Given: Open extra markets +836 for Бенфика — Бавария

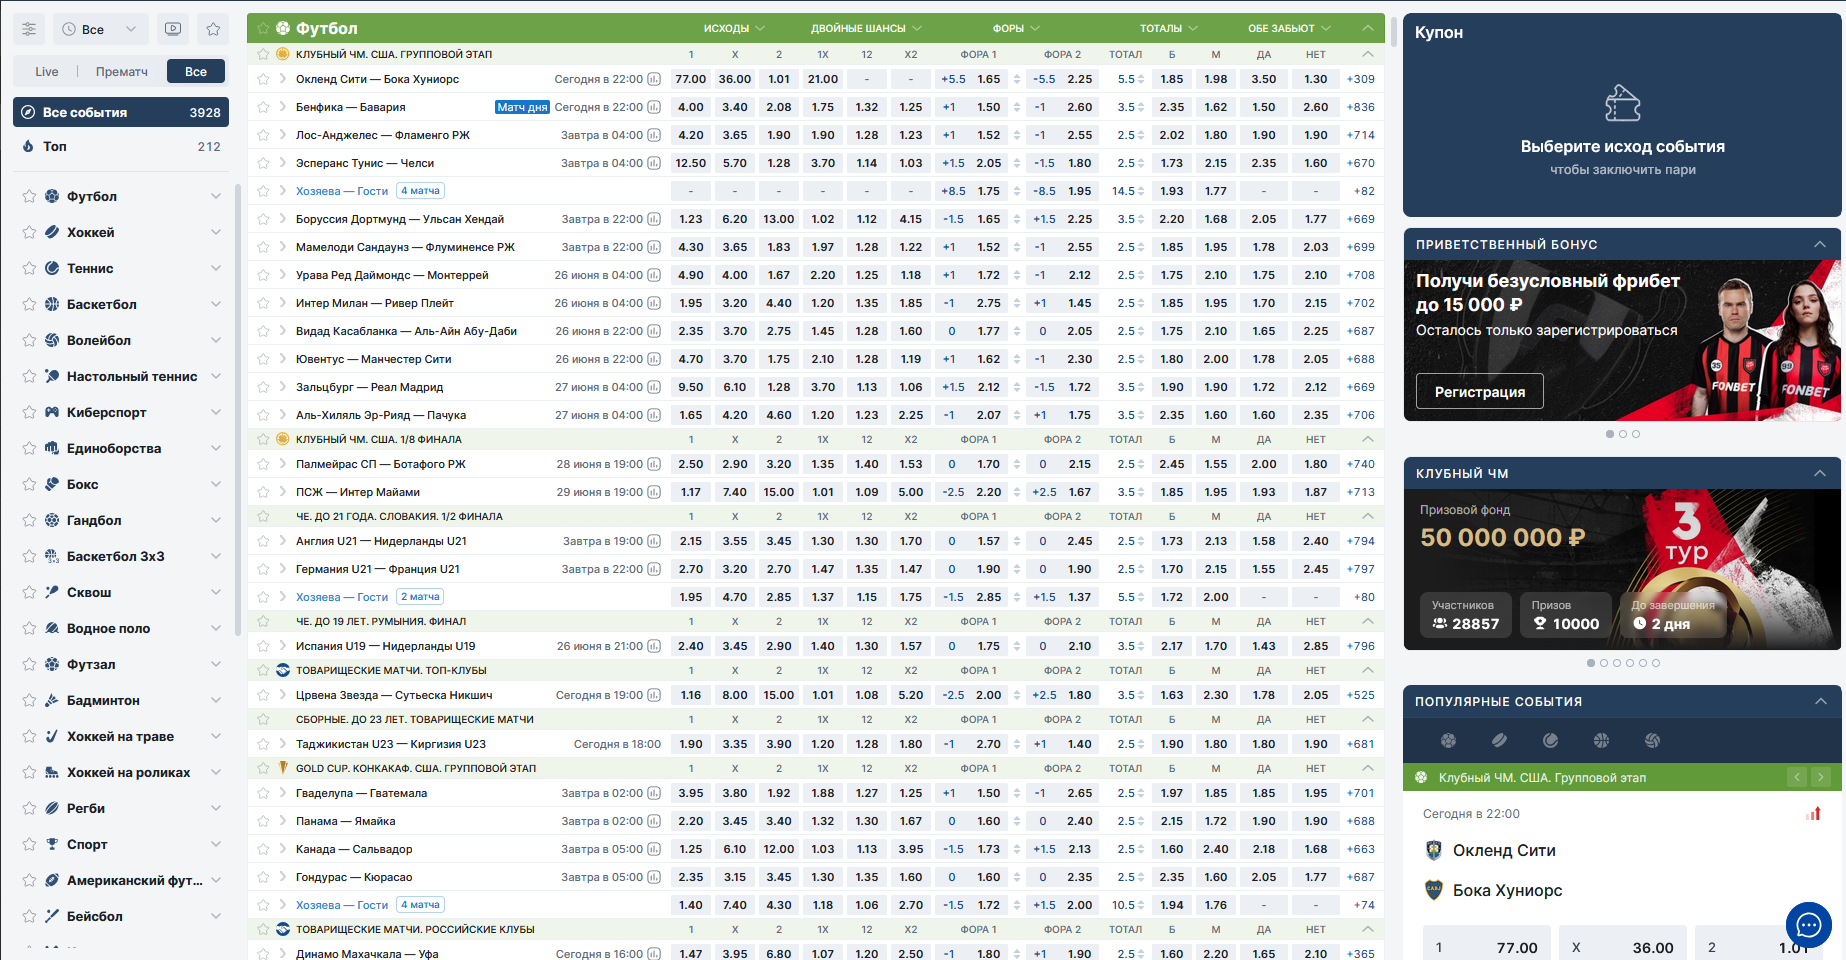Looking at the screenshot, I should pyautogui.click(x=1360, y=107).
